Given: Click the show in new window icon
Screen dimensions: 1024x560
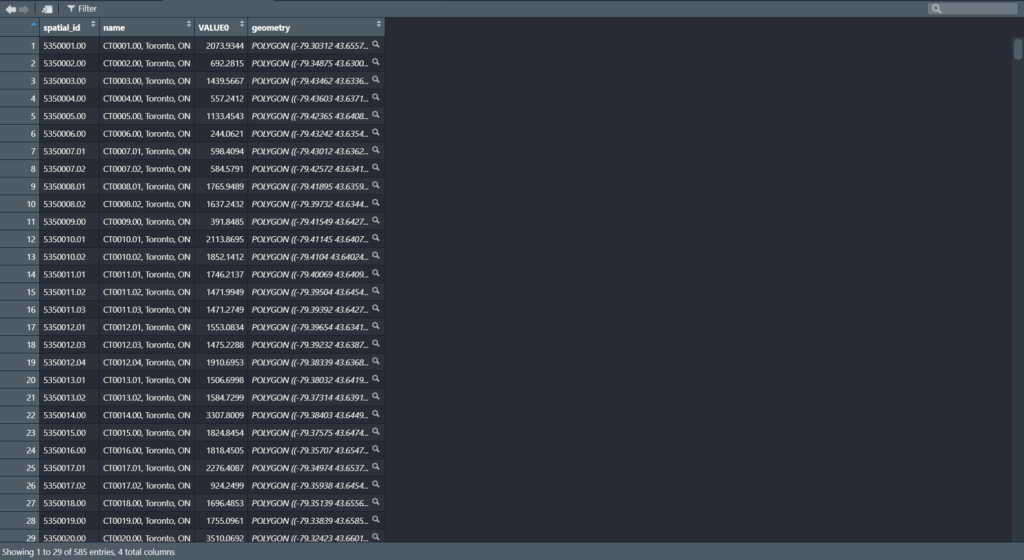Looking at the screenshot, I should (48, 8).
